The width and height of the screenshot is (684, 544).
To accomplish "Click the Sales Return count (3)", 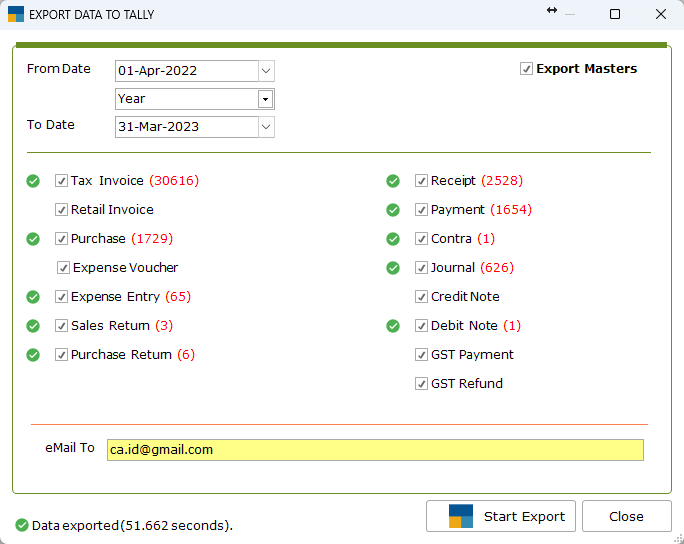I will pos(164,326).
